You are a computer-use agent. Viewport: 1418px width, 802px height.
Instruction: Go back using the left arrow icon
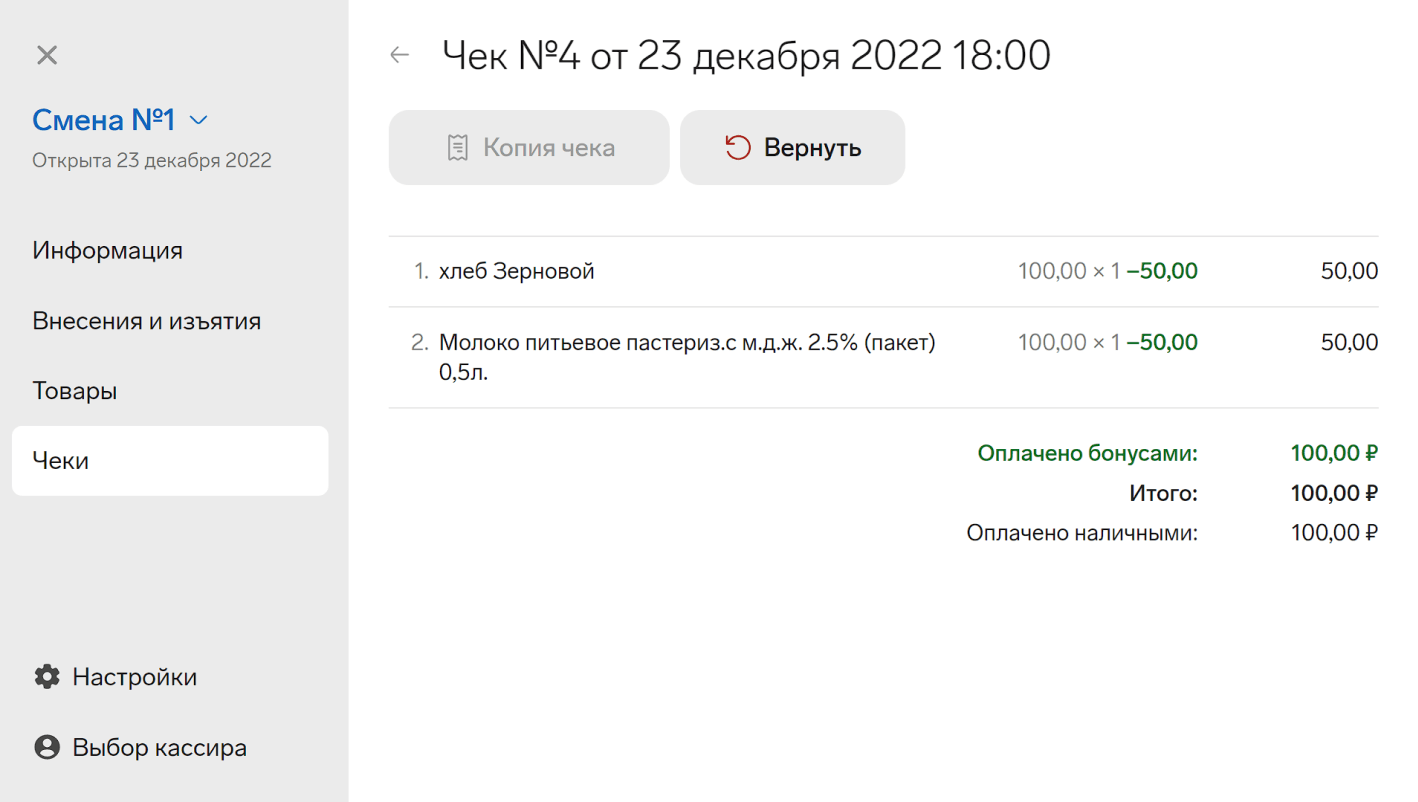[400, 55]
